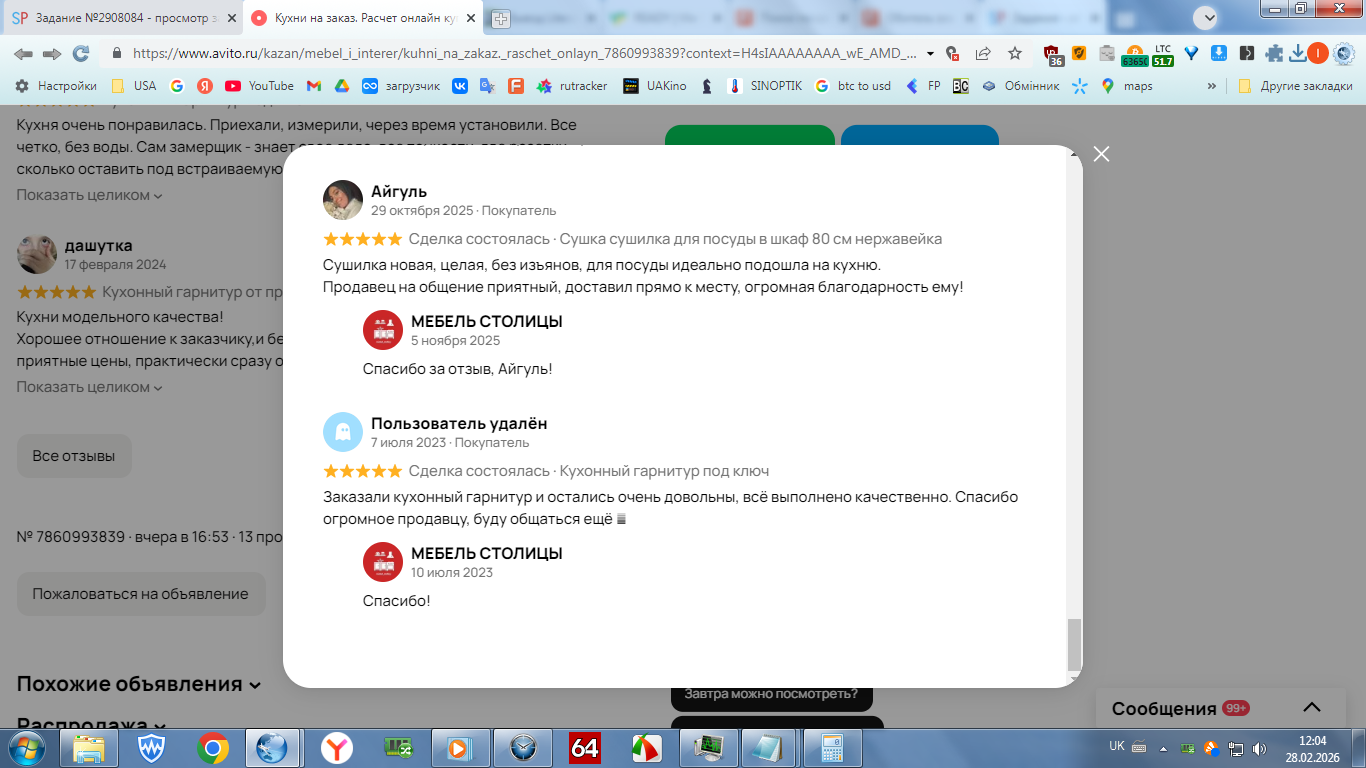Open rutracker bookmark

click(572, 86)
